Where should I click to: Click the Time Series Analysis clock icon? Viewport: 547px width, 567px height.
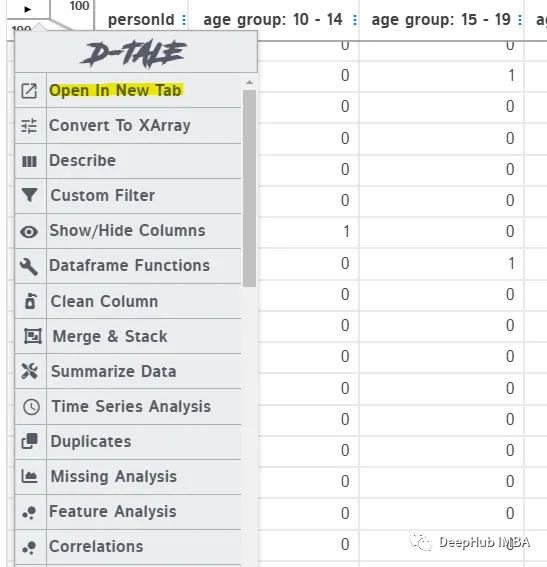(31, 407)
